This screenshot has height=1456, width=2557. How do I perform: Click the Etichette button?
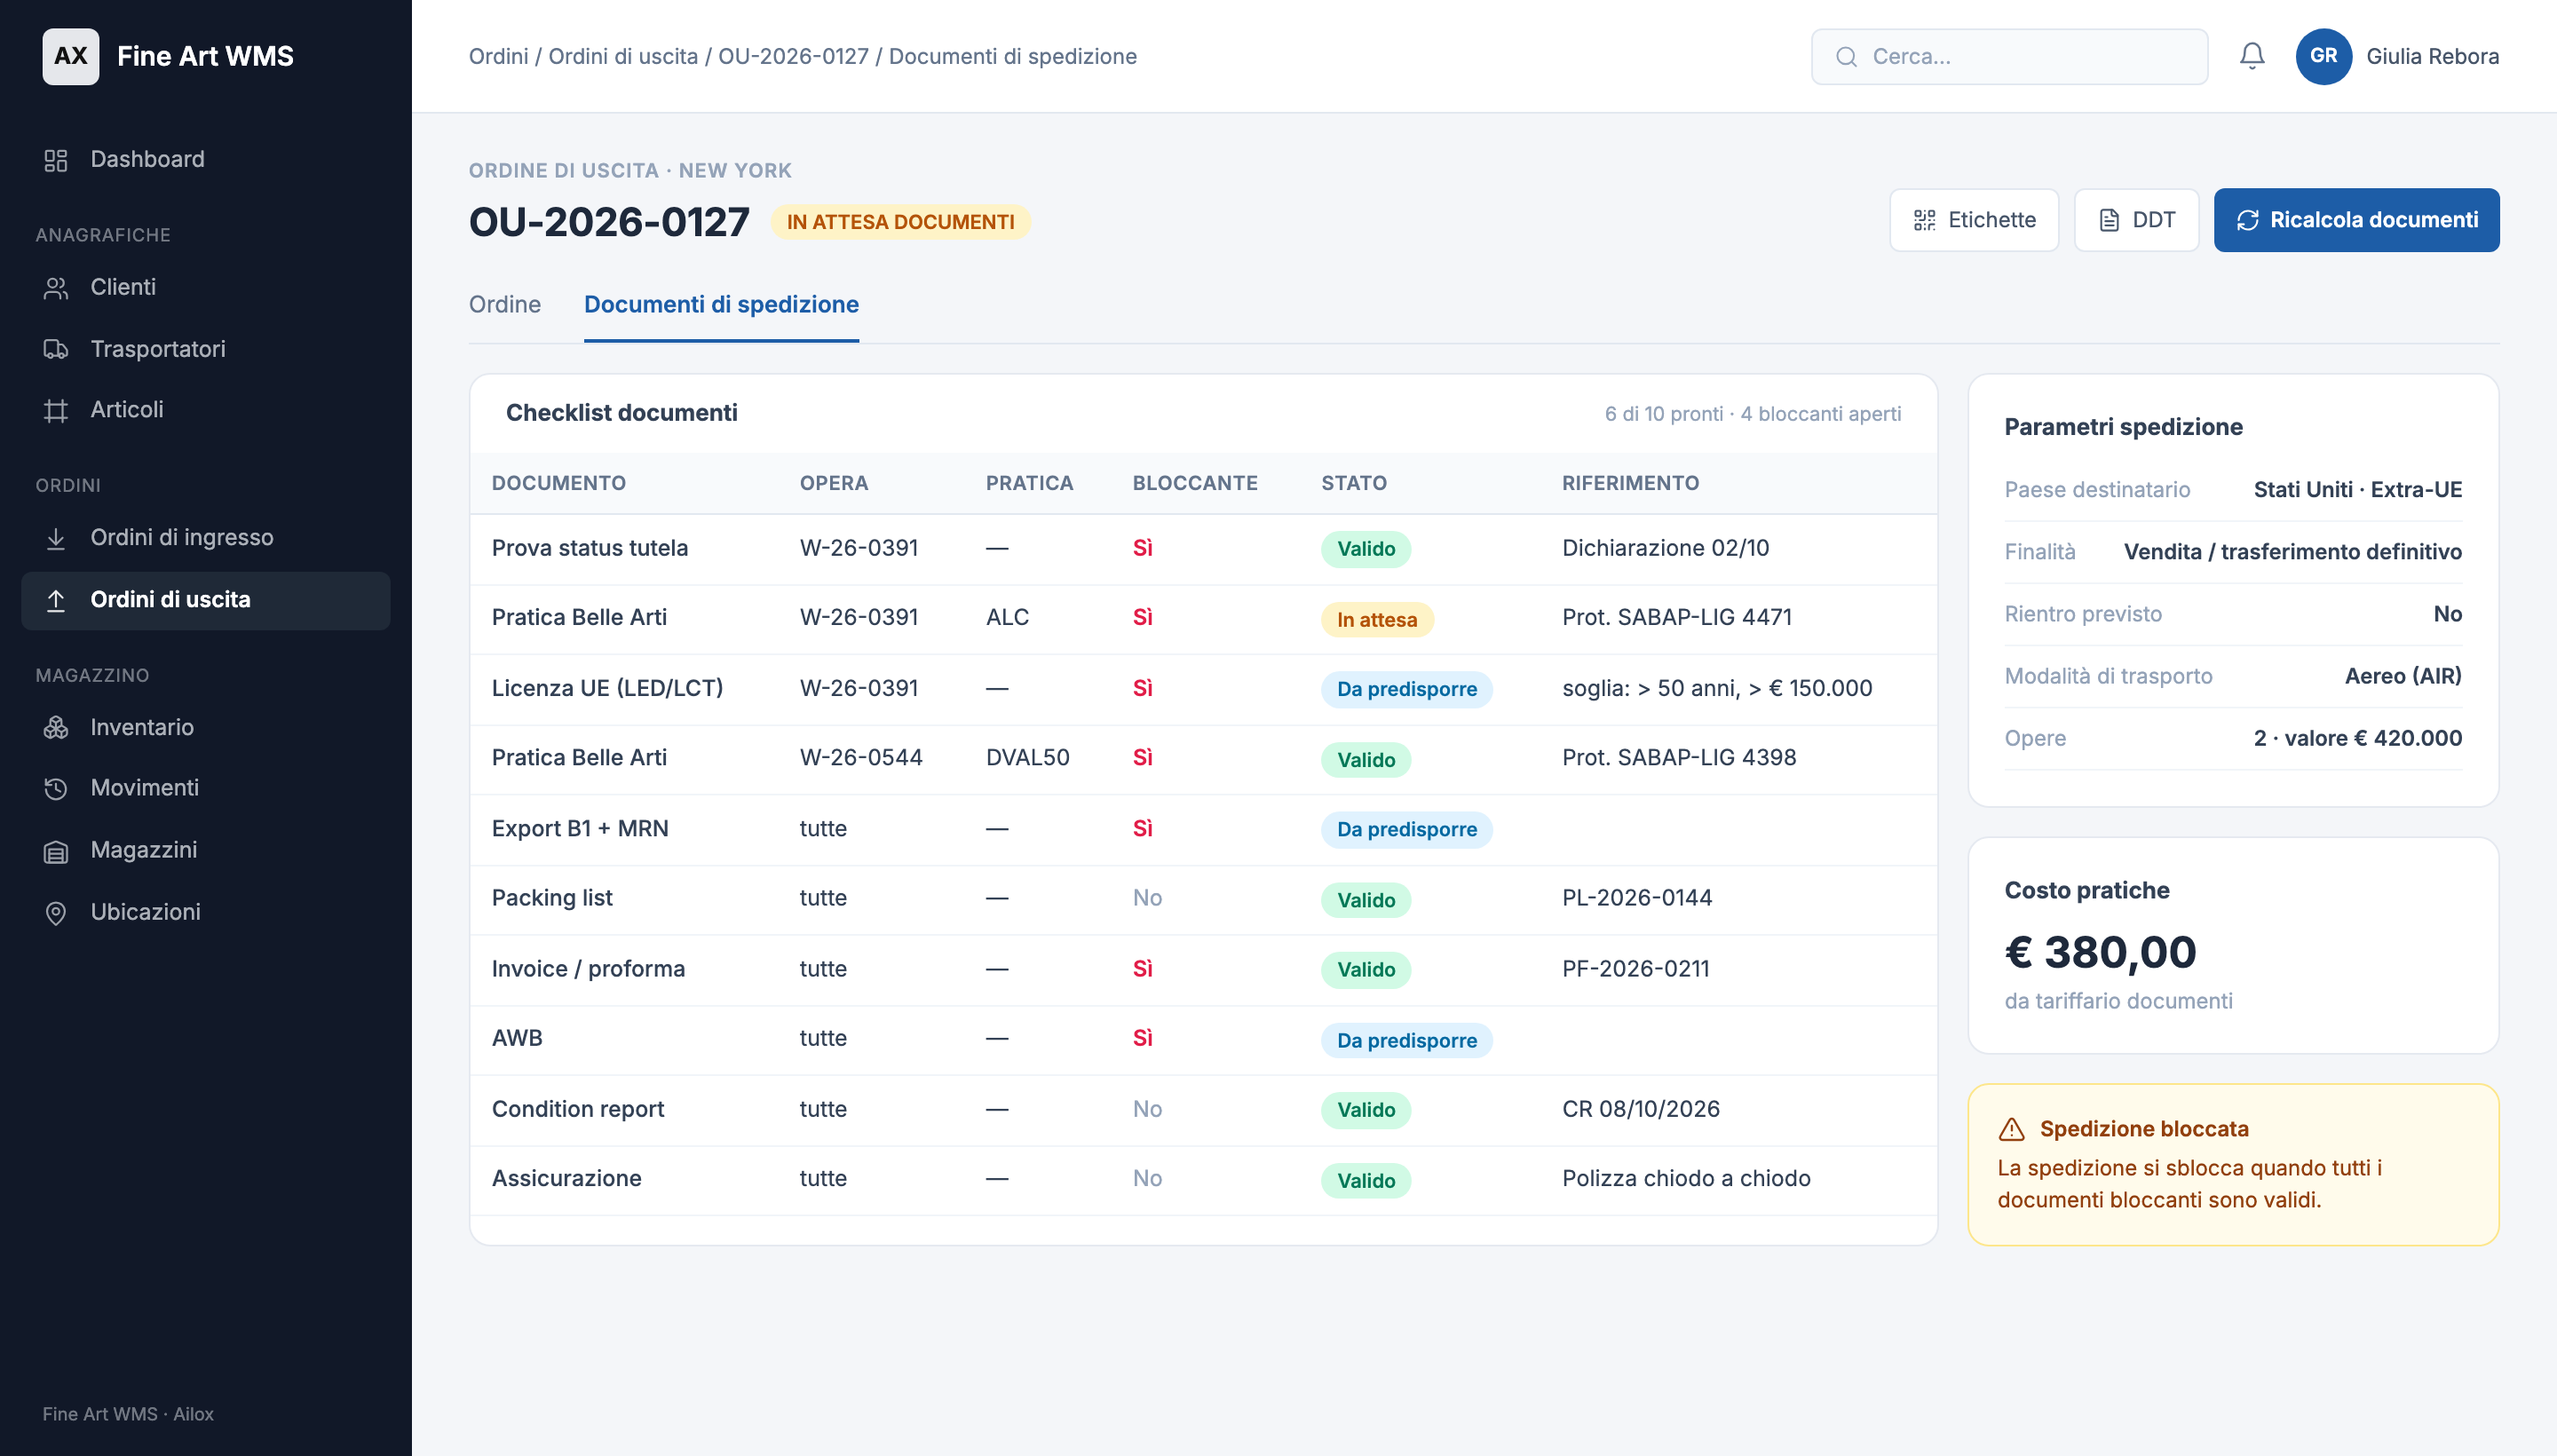(1974, 220)
